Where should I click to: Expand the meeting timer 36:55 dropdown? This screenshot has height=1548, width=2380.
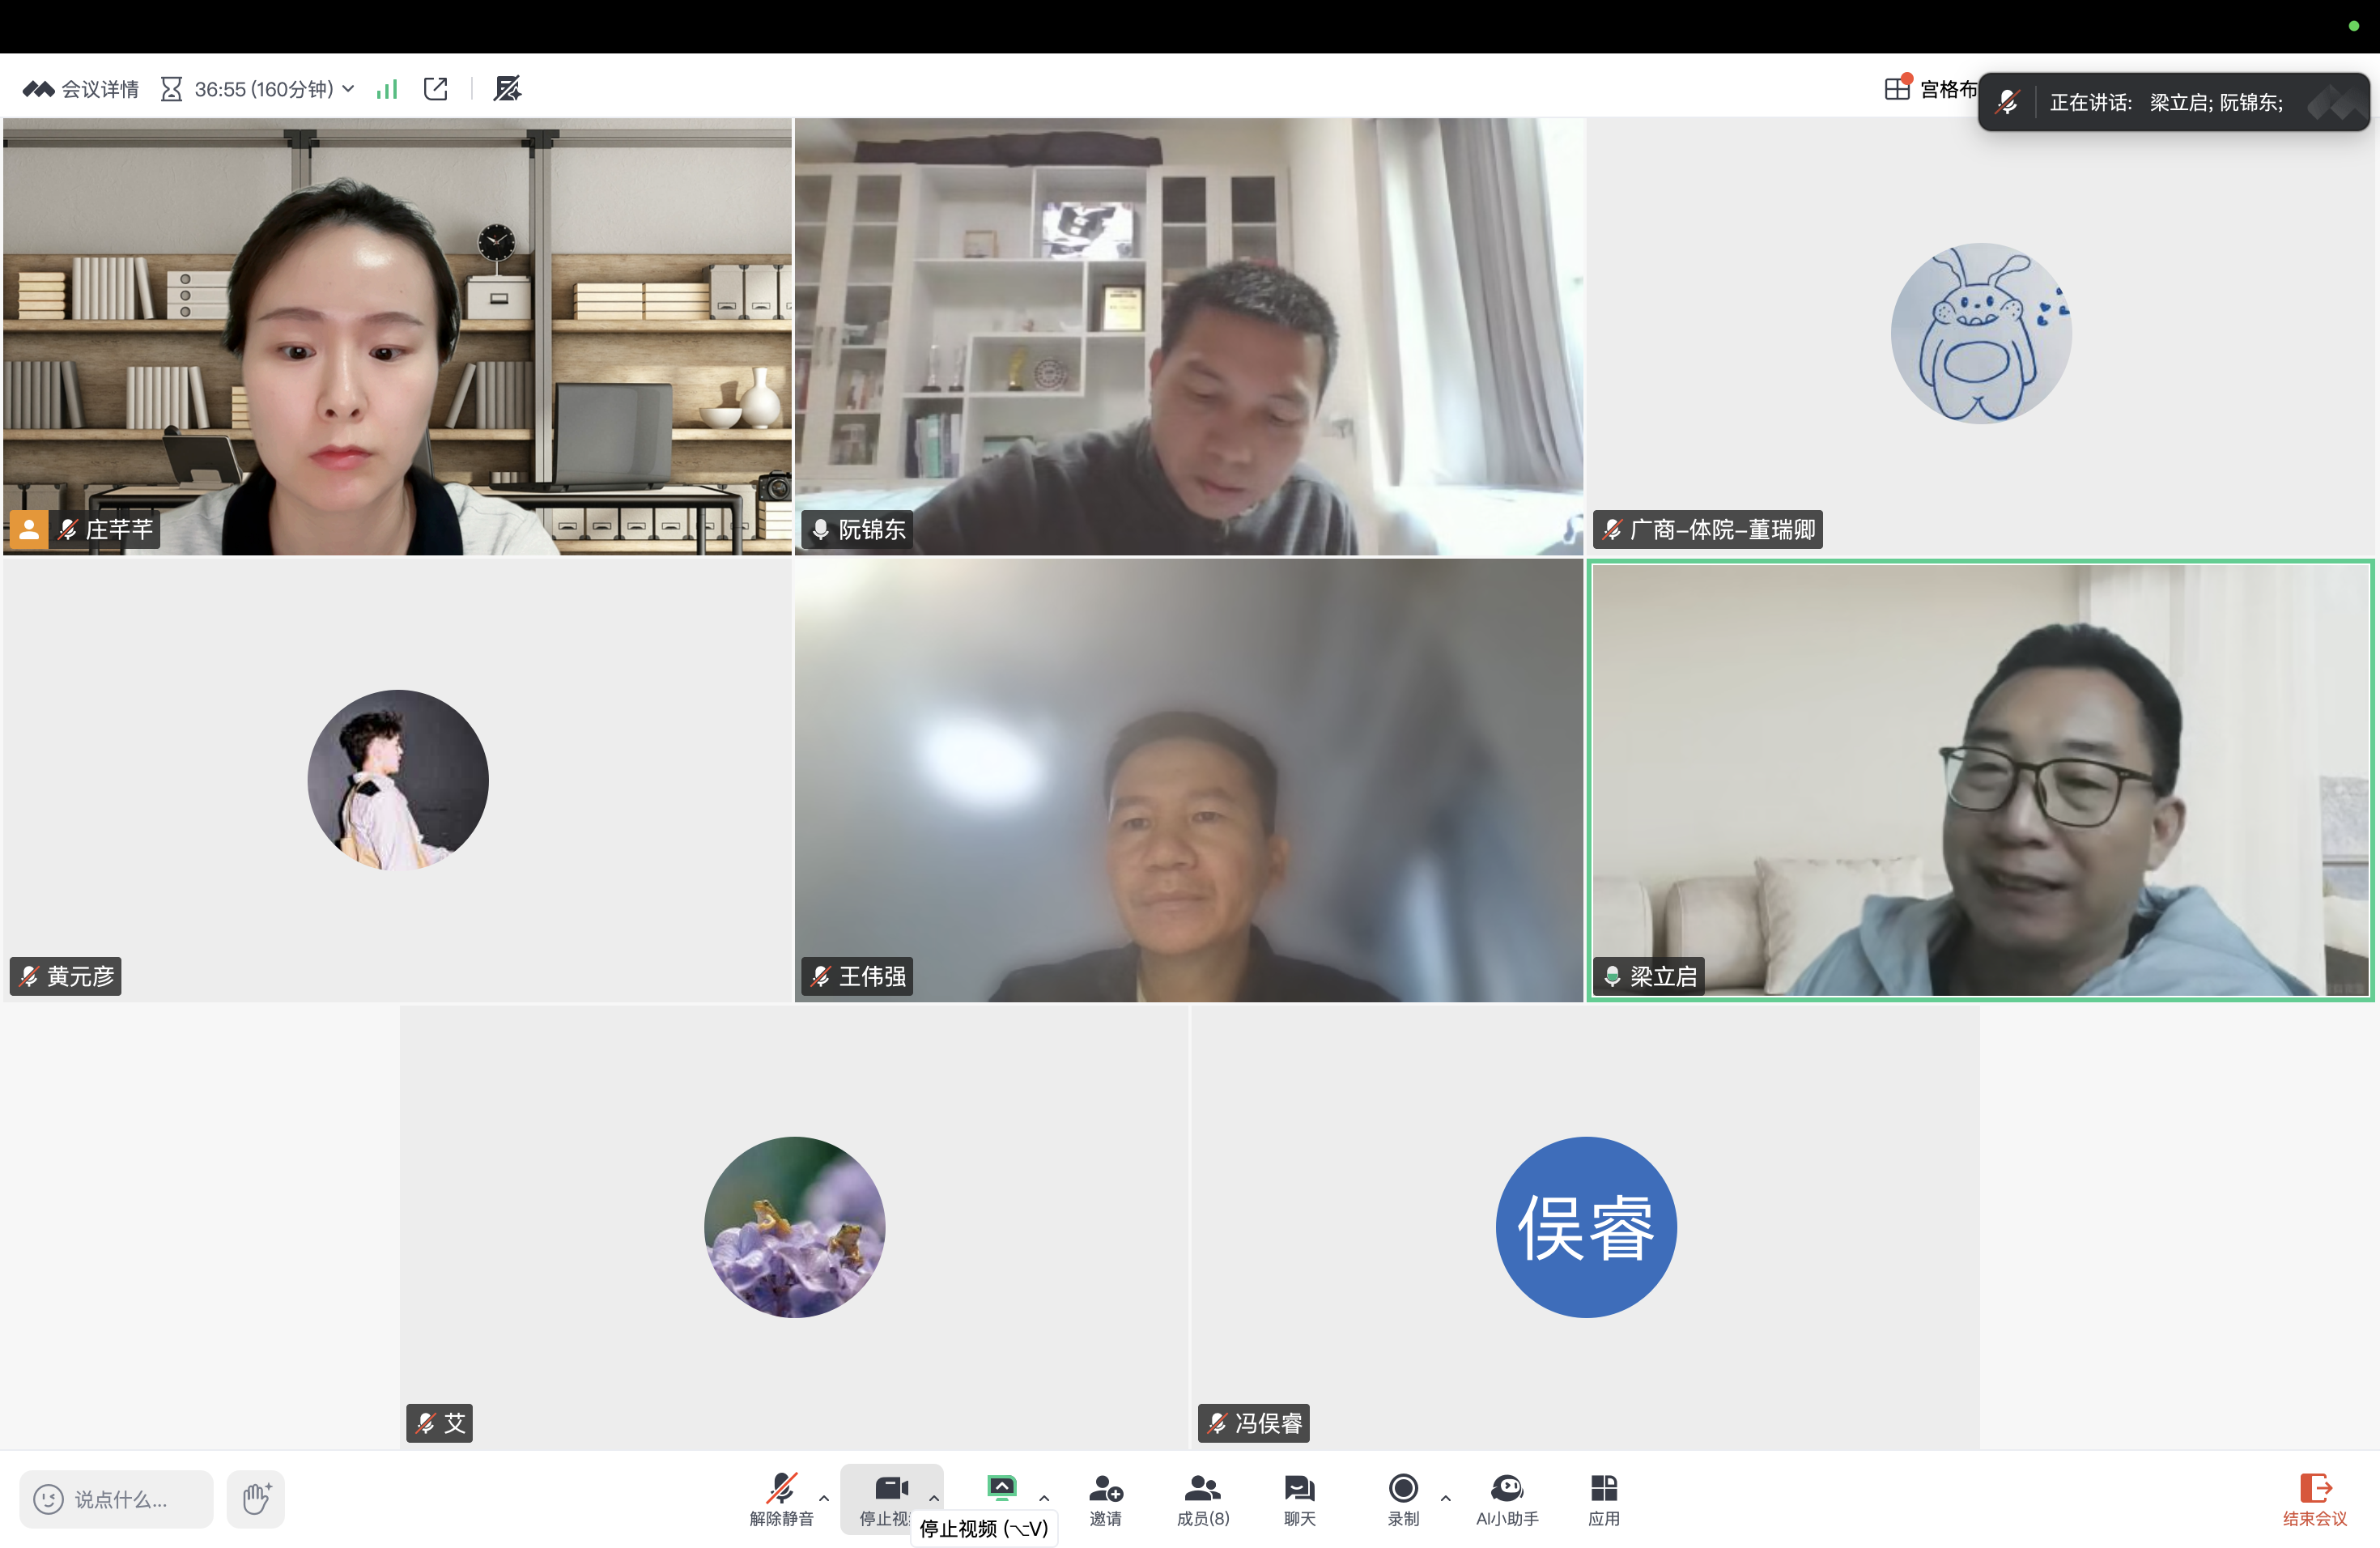[349, 89]
